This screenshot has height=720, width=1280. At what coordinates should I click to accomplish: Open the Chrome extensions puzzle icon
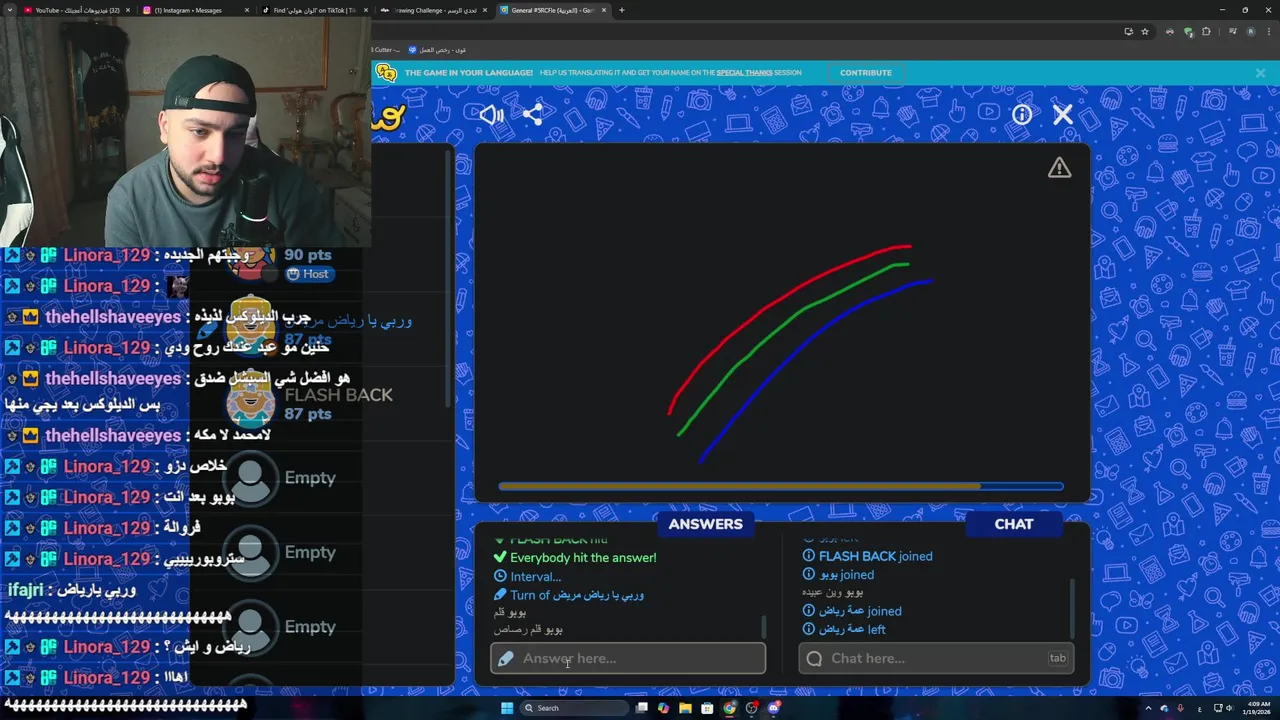pyautogui.click(x=1206, y=31)
